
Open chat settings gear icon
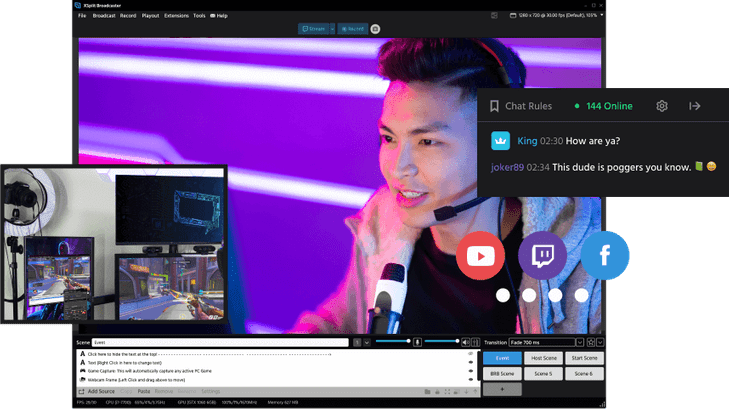(662, 106)
